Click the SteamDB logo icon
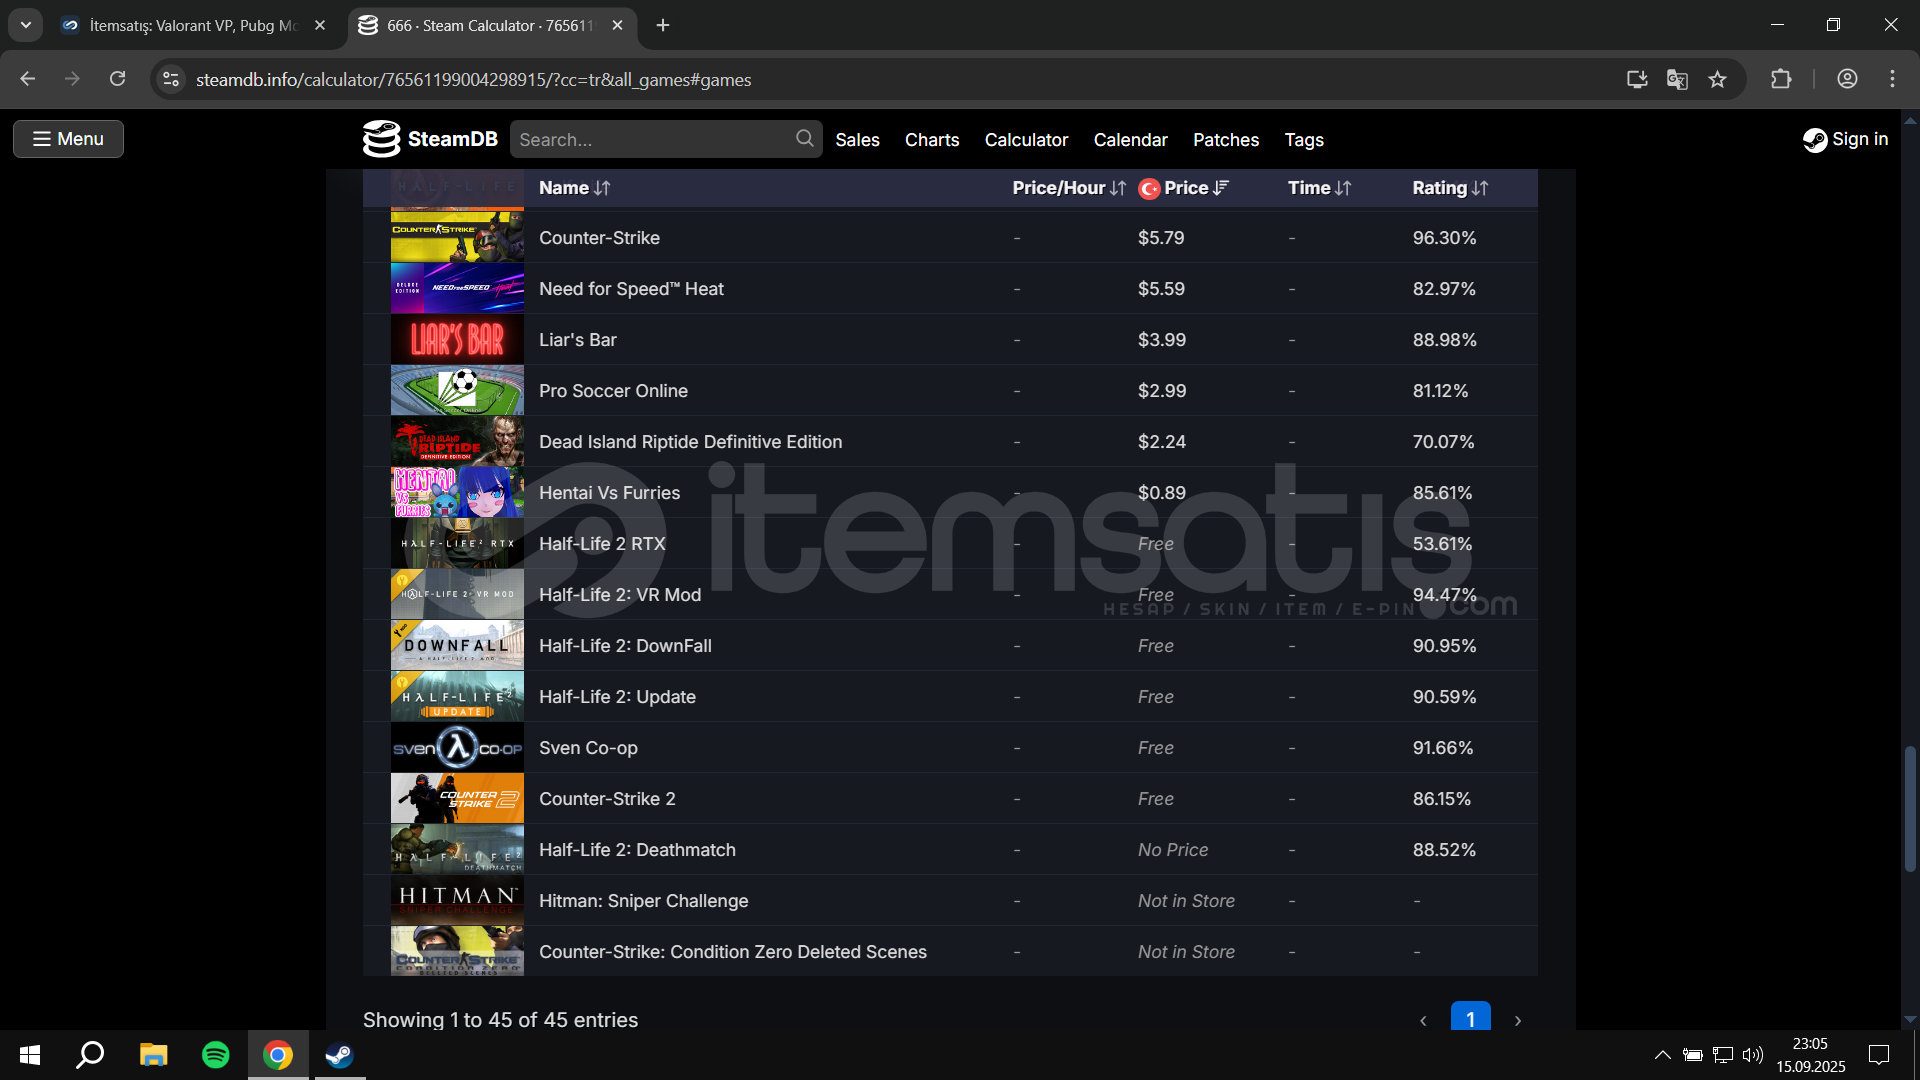 pos(381,139)
